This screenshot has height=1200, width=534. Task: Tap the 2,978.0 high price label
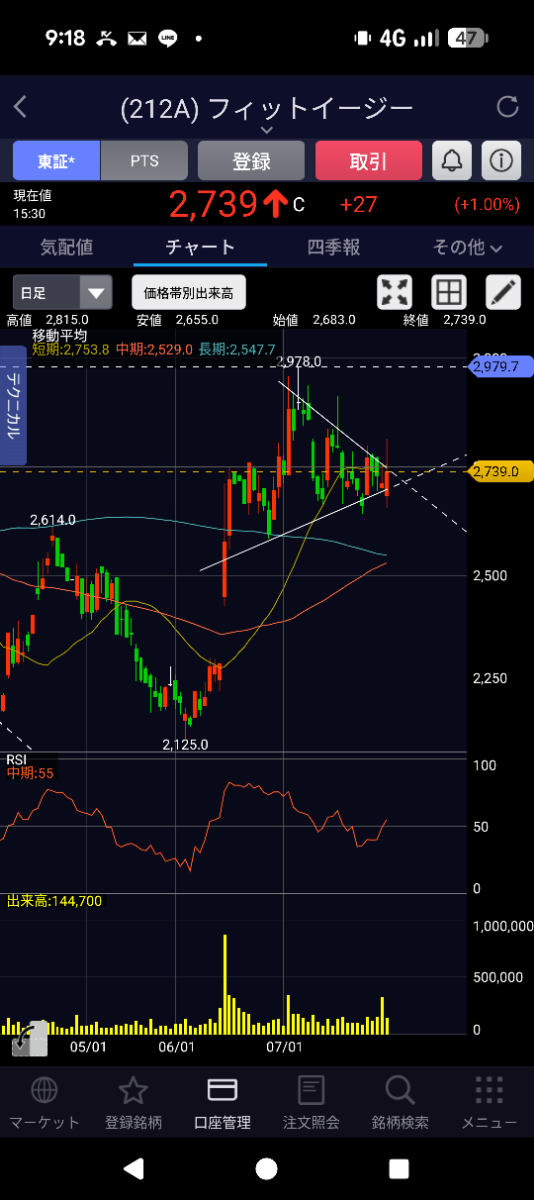(x=298, y=362)
